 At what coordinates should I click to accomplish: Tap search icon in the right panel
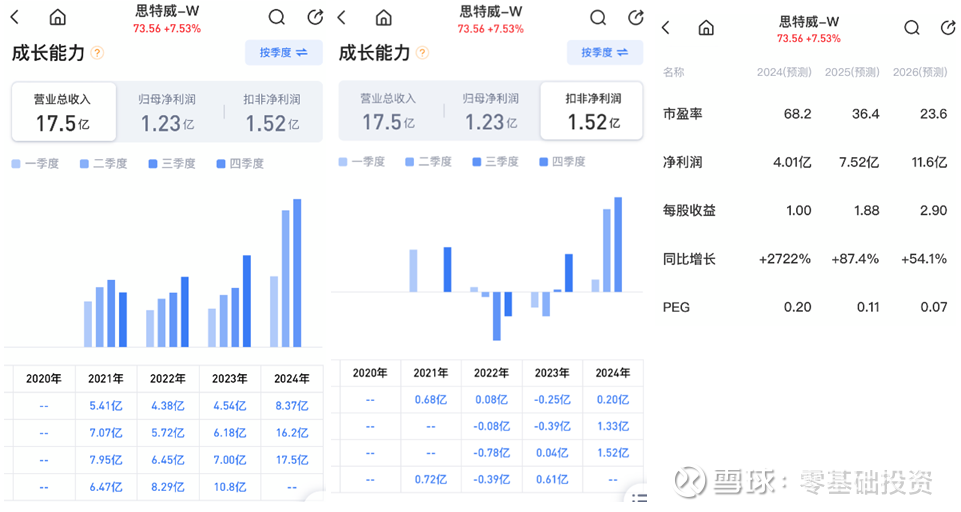tap(912, 28)
